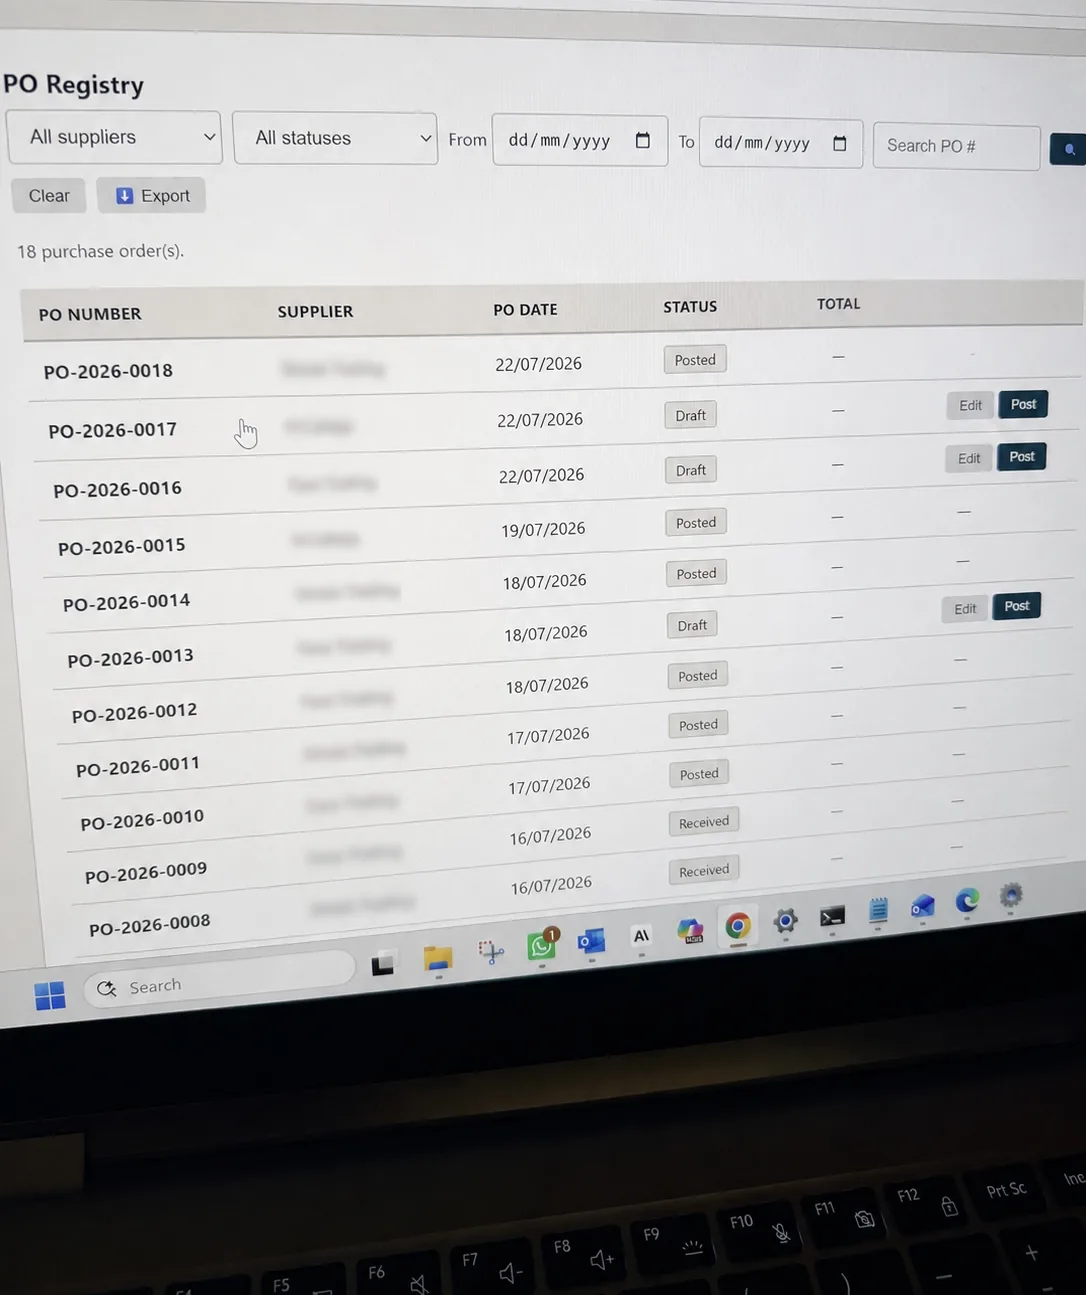Open the From date calendar picker icon
The width and height of the screenshot is (1086, 1295).
coord(643,141)
